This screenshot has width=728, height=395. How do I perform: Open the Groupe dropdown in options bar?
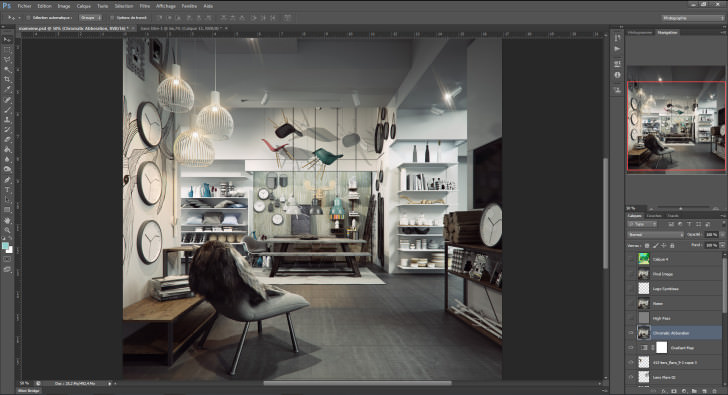point(91,18)
